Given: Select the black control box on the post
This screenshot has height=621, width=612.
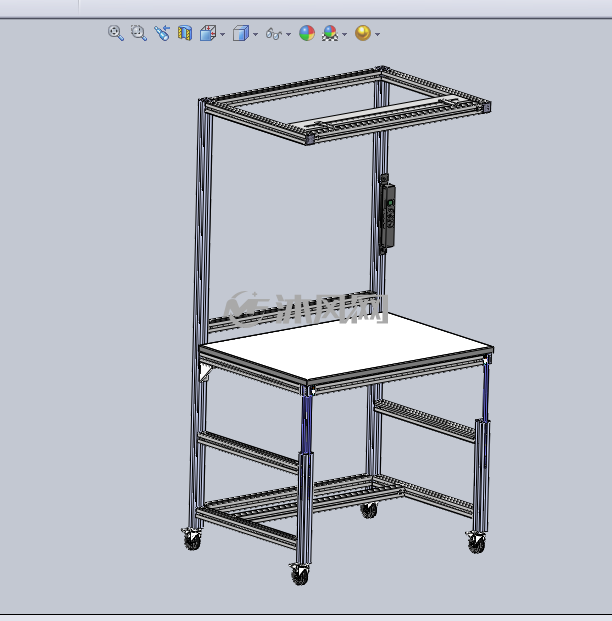Looking at the screenshot, I should click(x=388, y=215).
